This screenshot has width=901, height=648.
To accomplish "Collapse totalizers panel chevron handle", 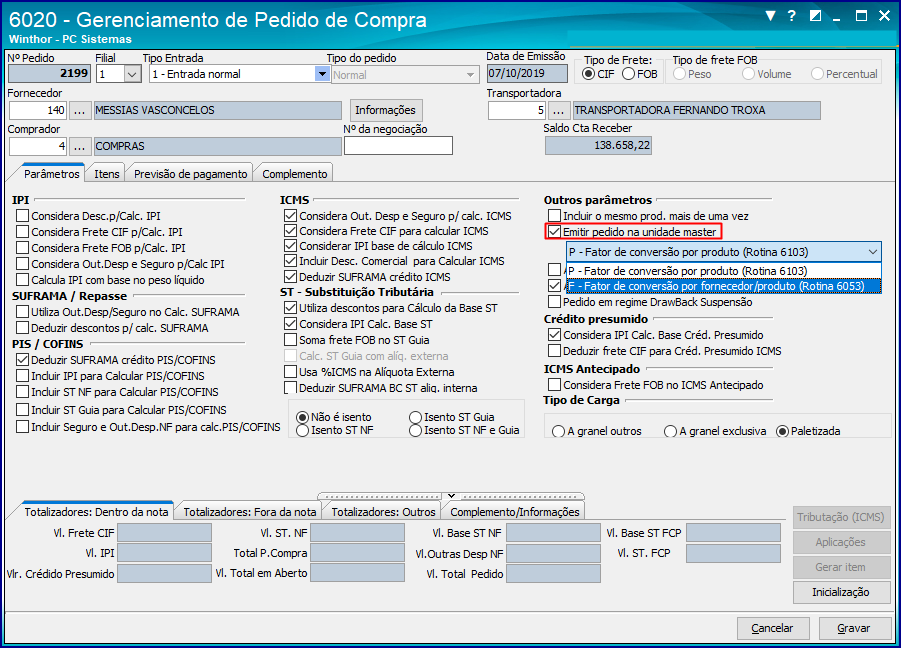I will 451,496.
